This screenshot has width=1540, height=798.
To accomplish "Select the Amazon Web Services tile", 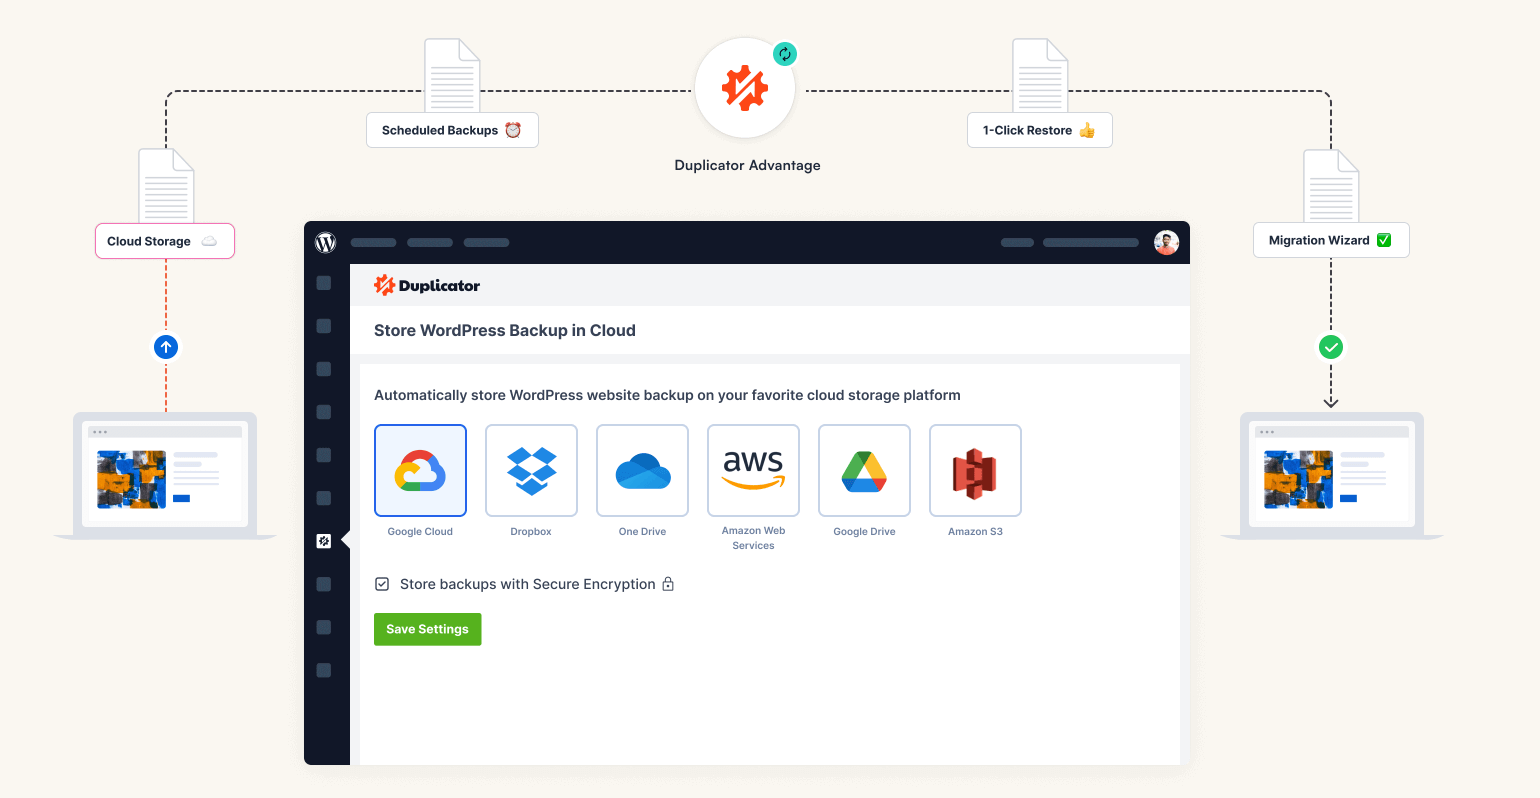I will 753,470.
